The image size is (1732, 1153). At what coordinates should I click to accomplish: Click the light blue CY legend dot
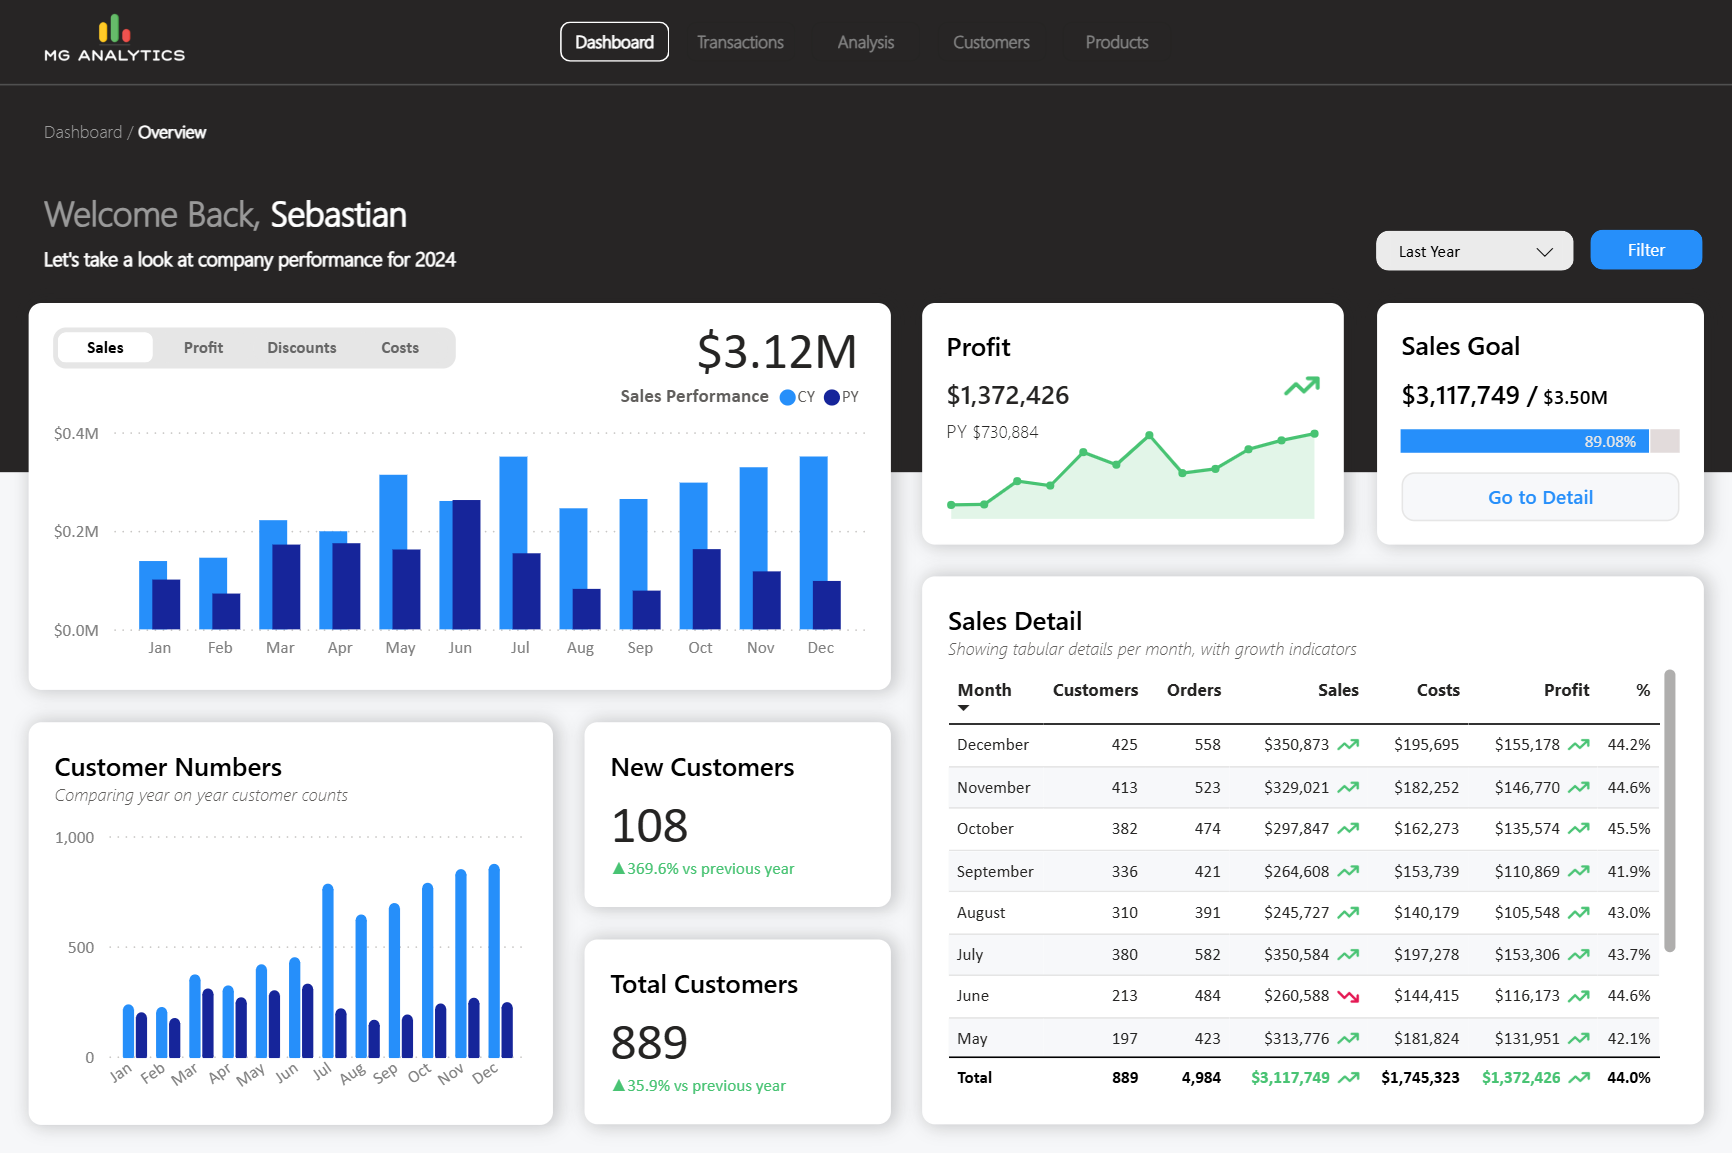(x=787, y=397)
